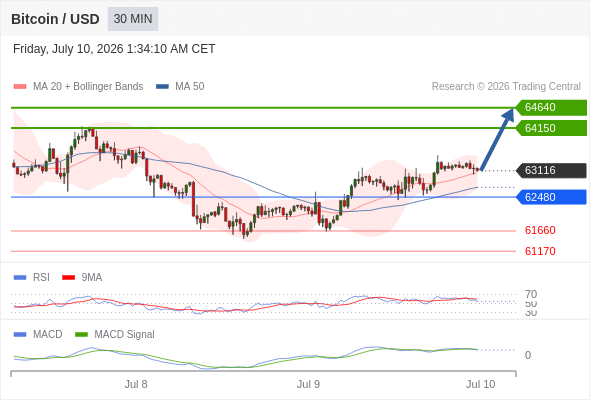Click the Jul 10 date axis label
This screenshot has width=590, height=400.
click(481, 385)
